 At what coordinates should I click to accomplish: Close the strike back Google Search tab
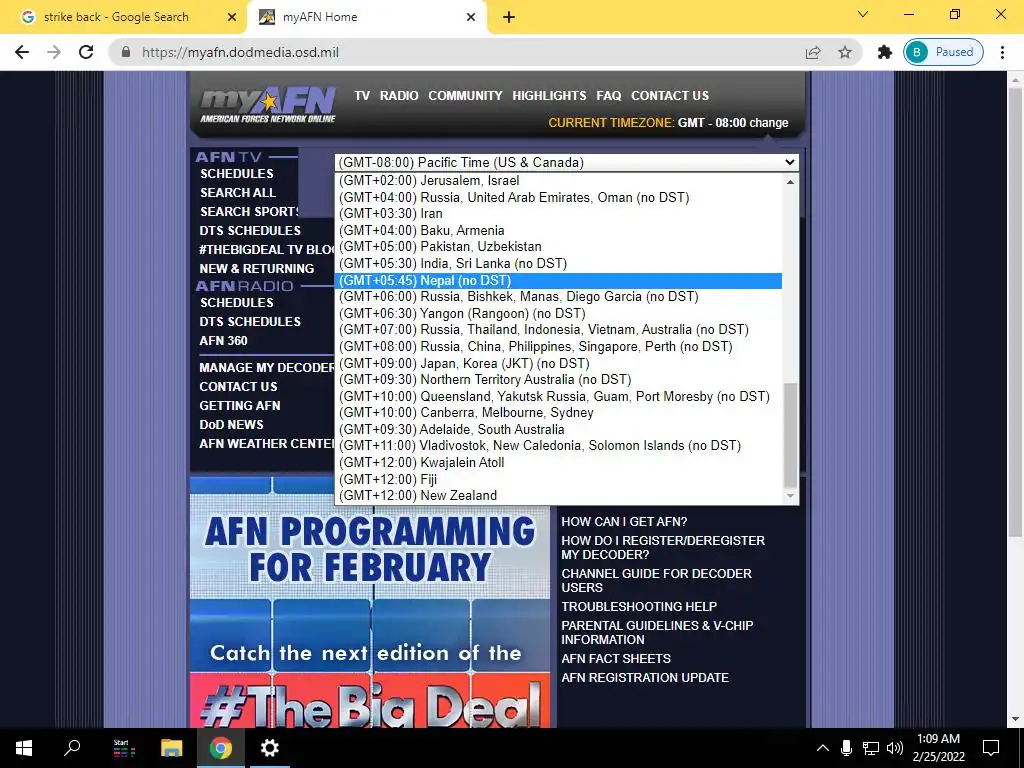[x=232, y=17]
